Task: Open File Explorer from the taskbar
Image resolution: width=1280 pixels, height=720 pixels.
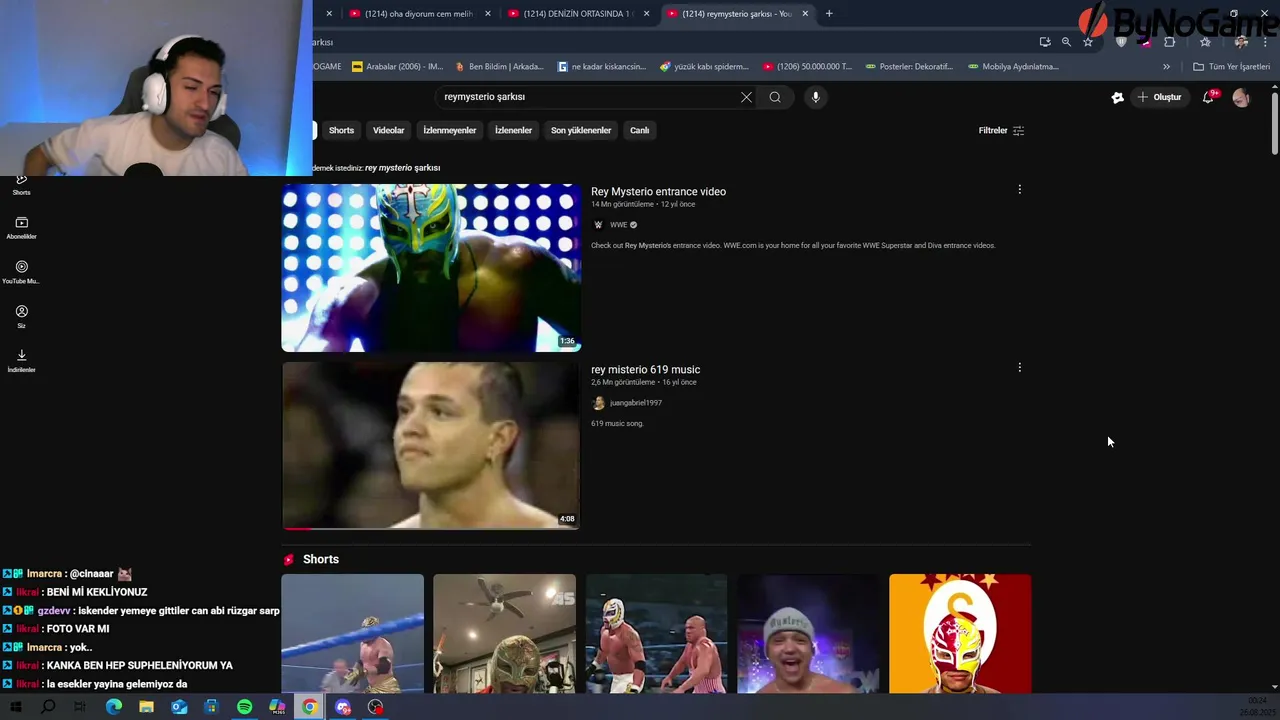Action: (x=146, y=707)
